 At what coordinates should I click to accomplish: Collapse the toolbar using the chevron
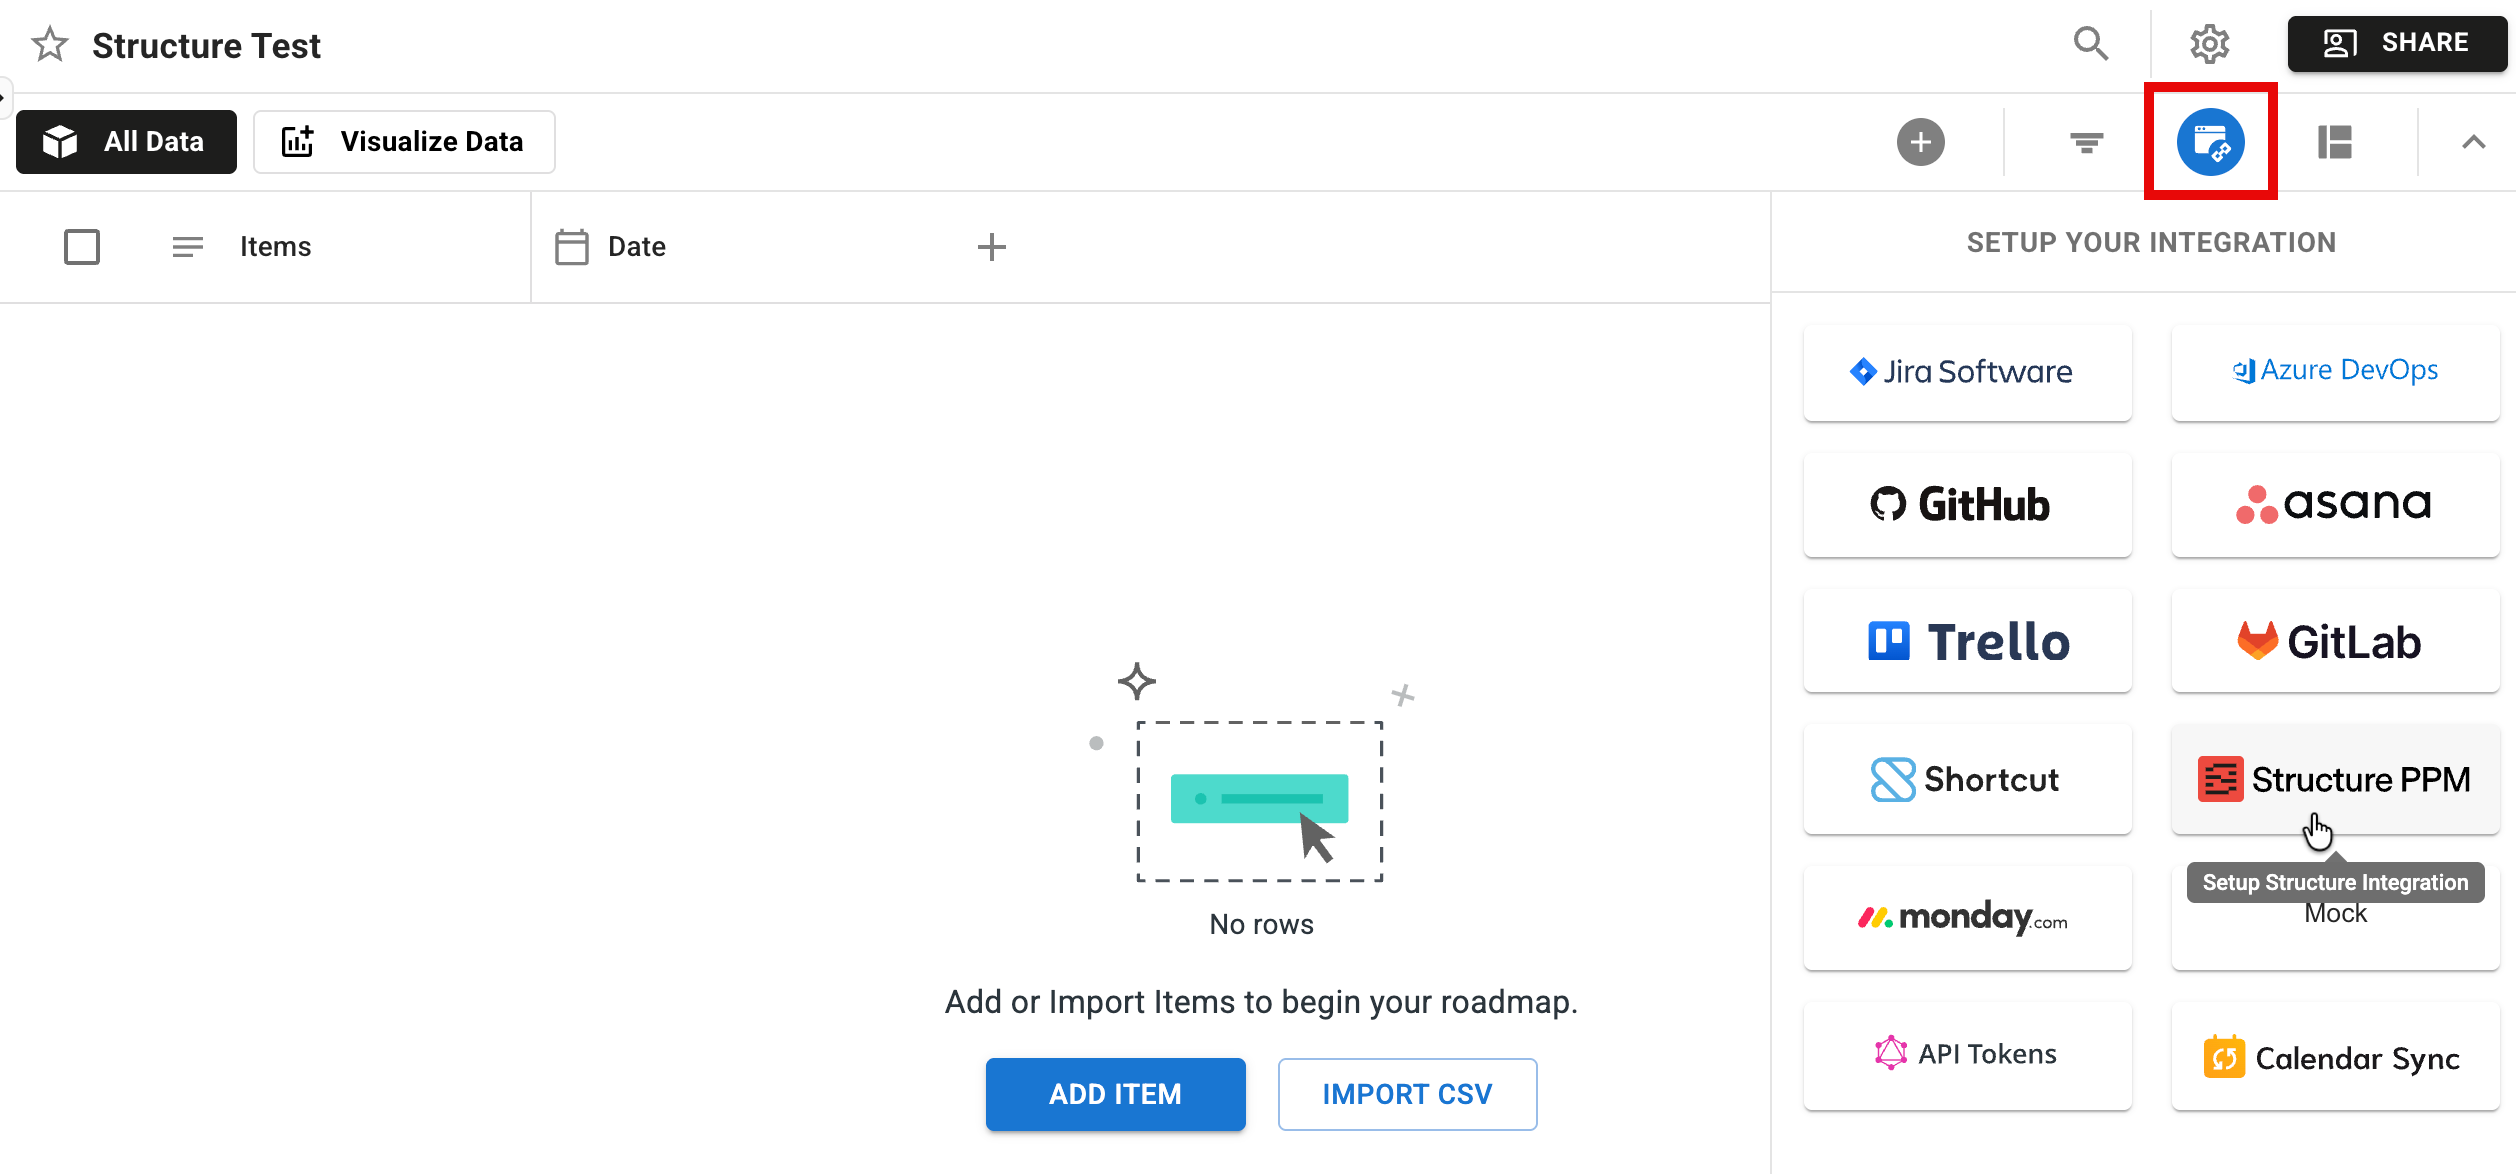2473,142
